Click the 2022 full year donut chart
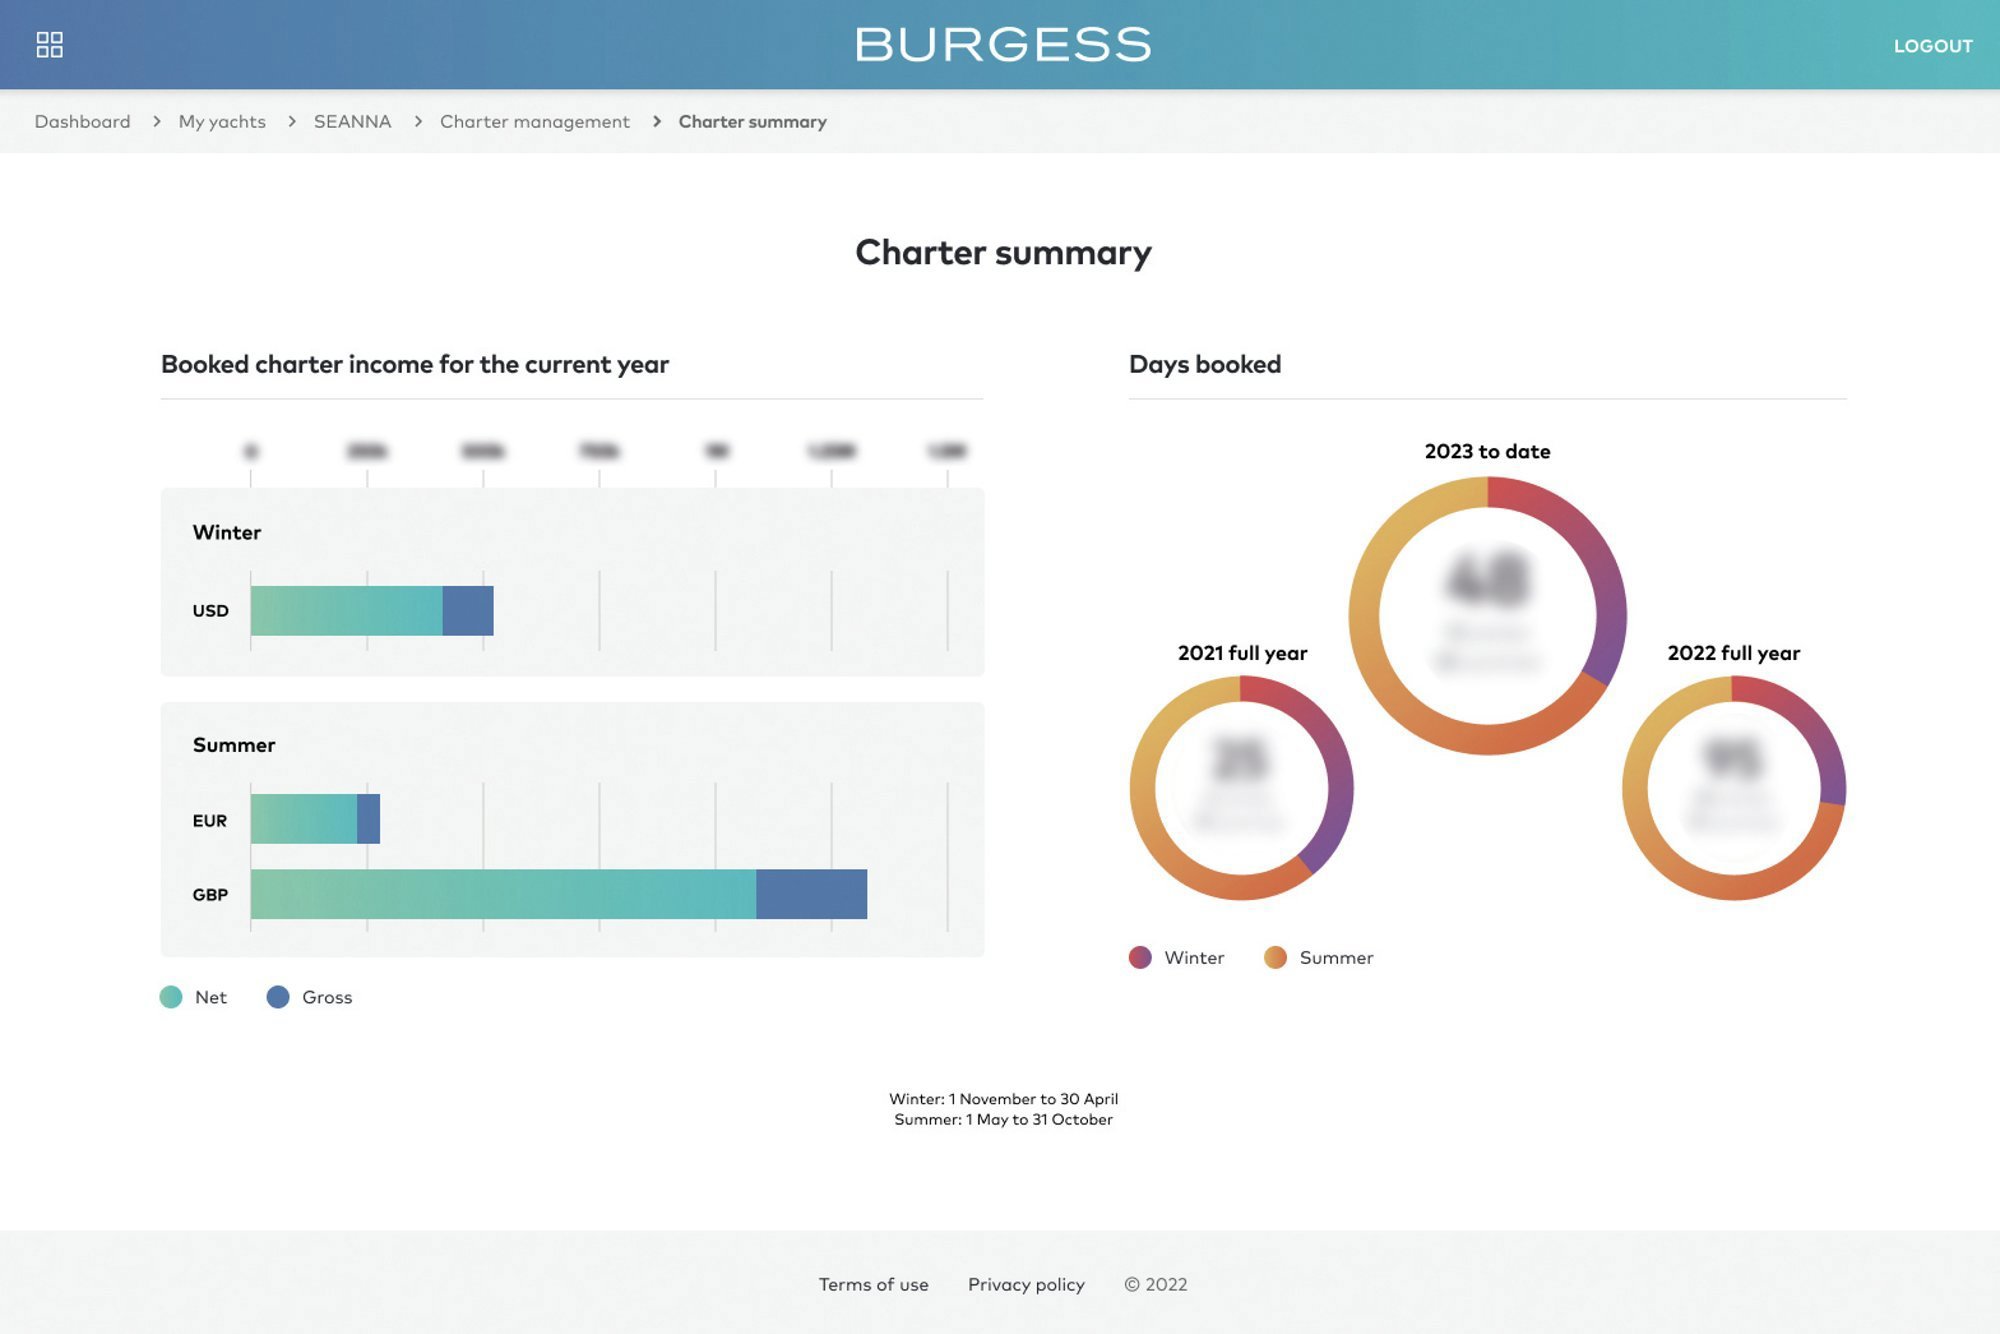The height and width of the screenshot is (1334, 2000). tap(1733, 788)
